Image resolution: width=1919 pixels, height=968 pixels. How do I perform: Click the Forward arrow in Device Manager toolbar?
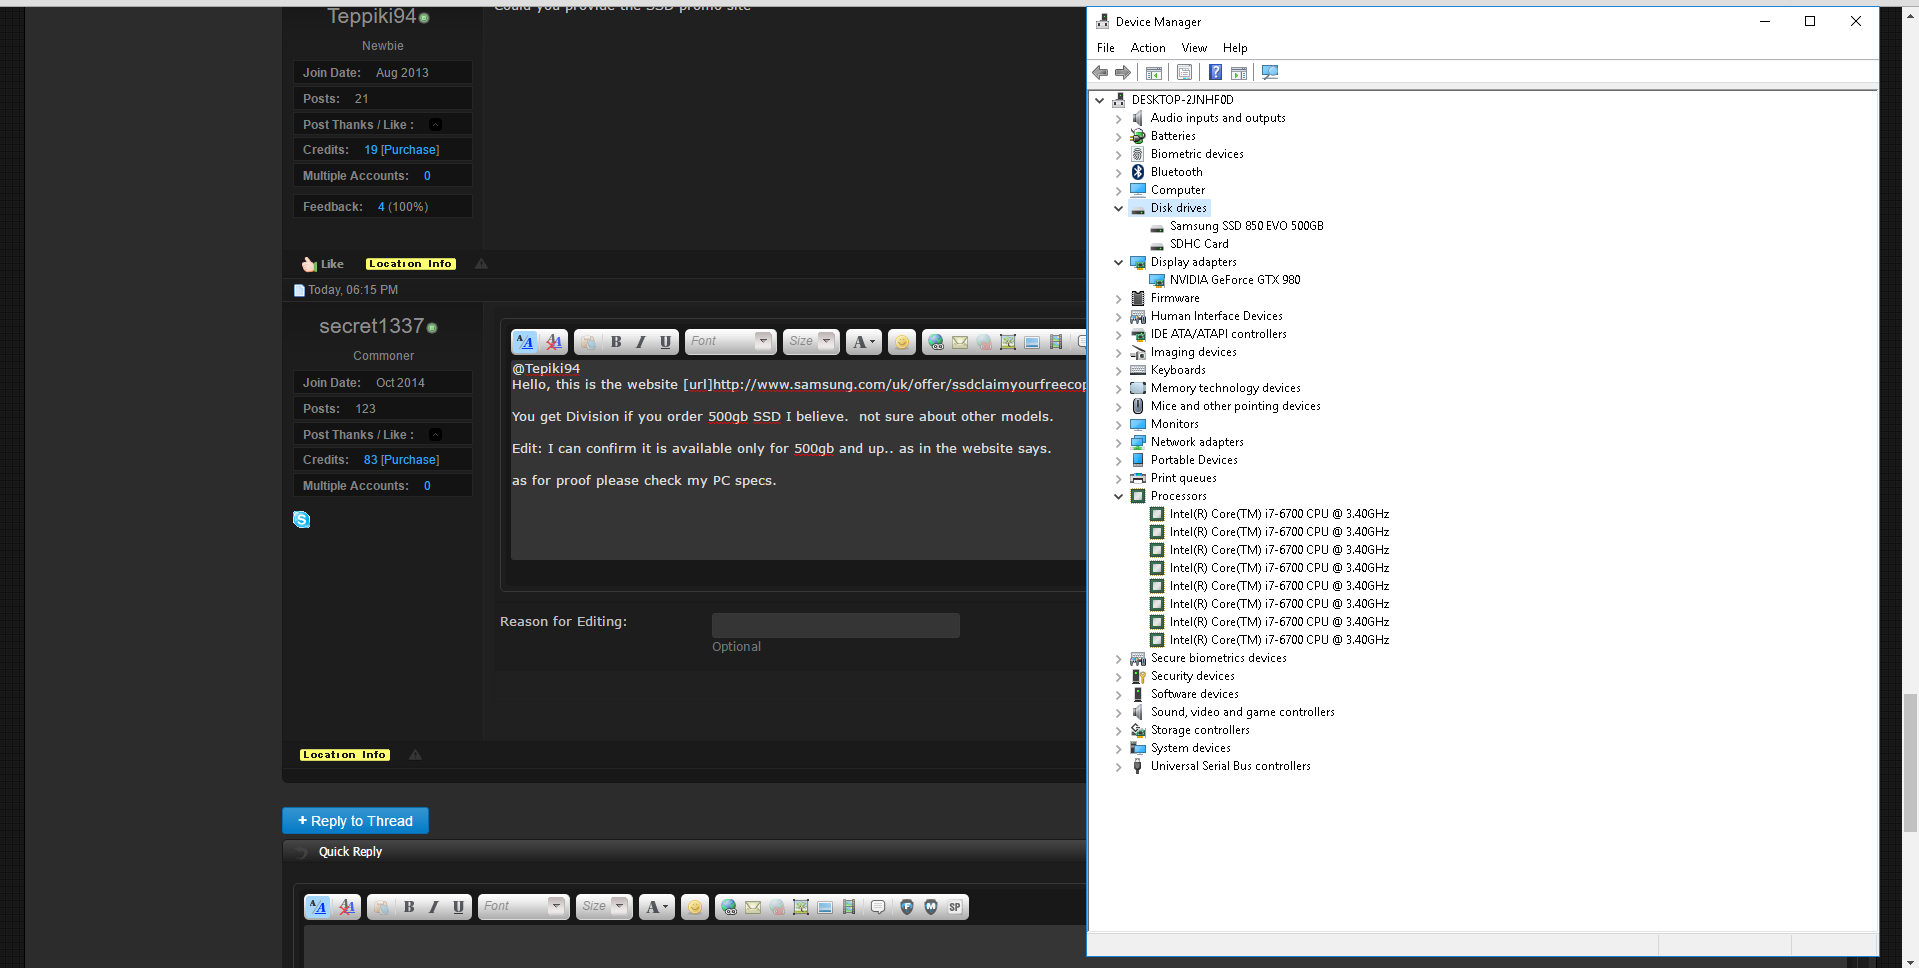[1123, 72]
